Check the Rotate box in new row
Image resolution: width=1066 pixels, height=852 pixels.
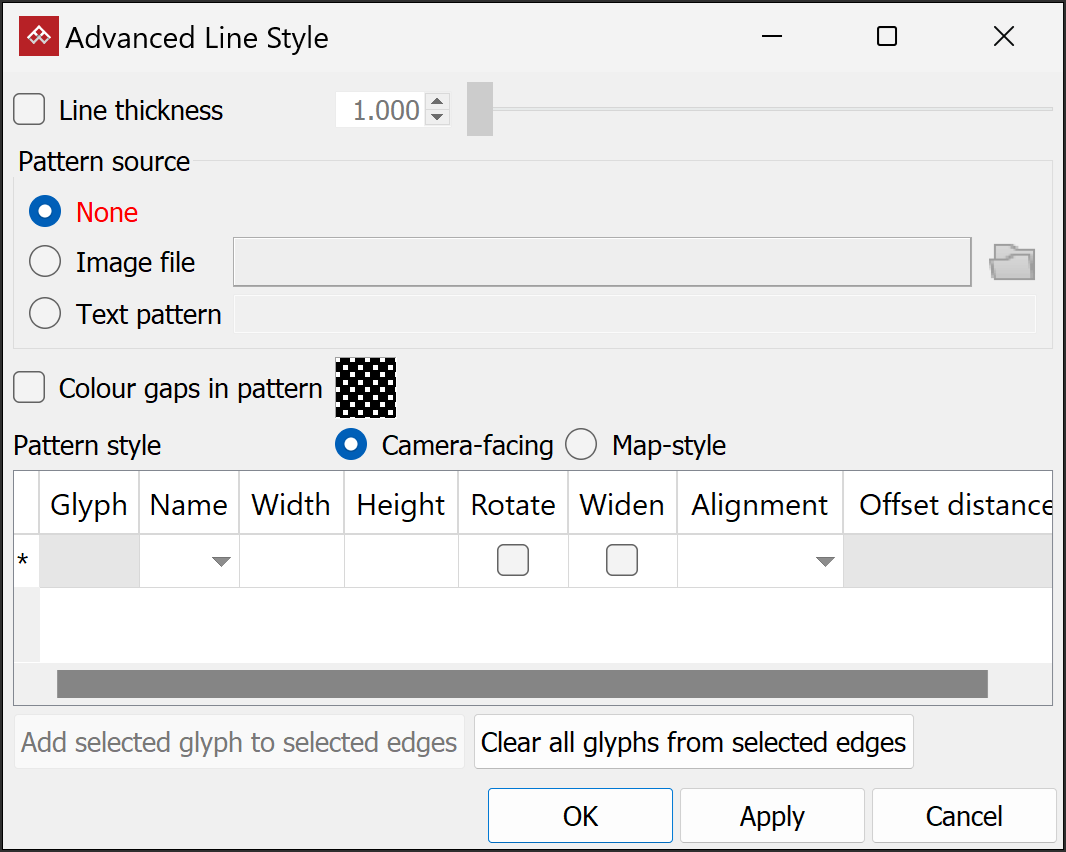(513, 561)
